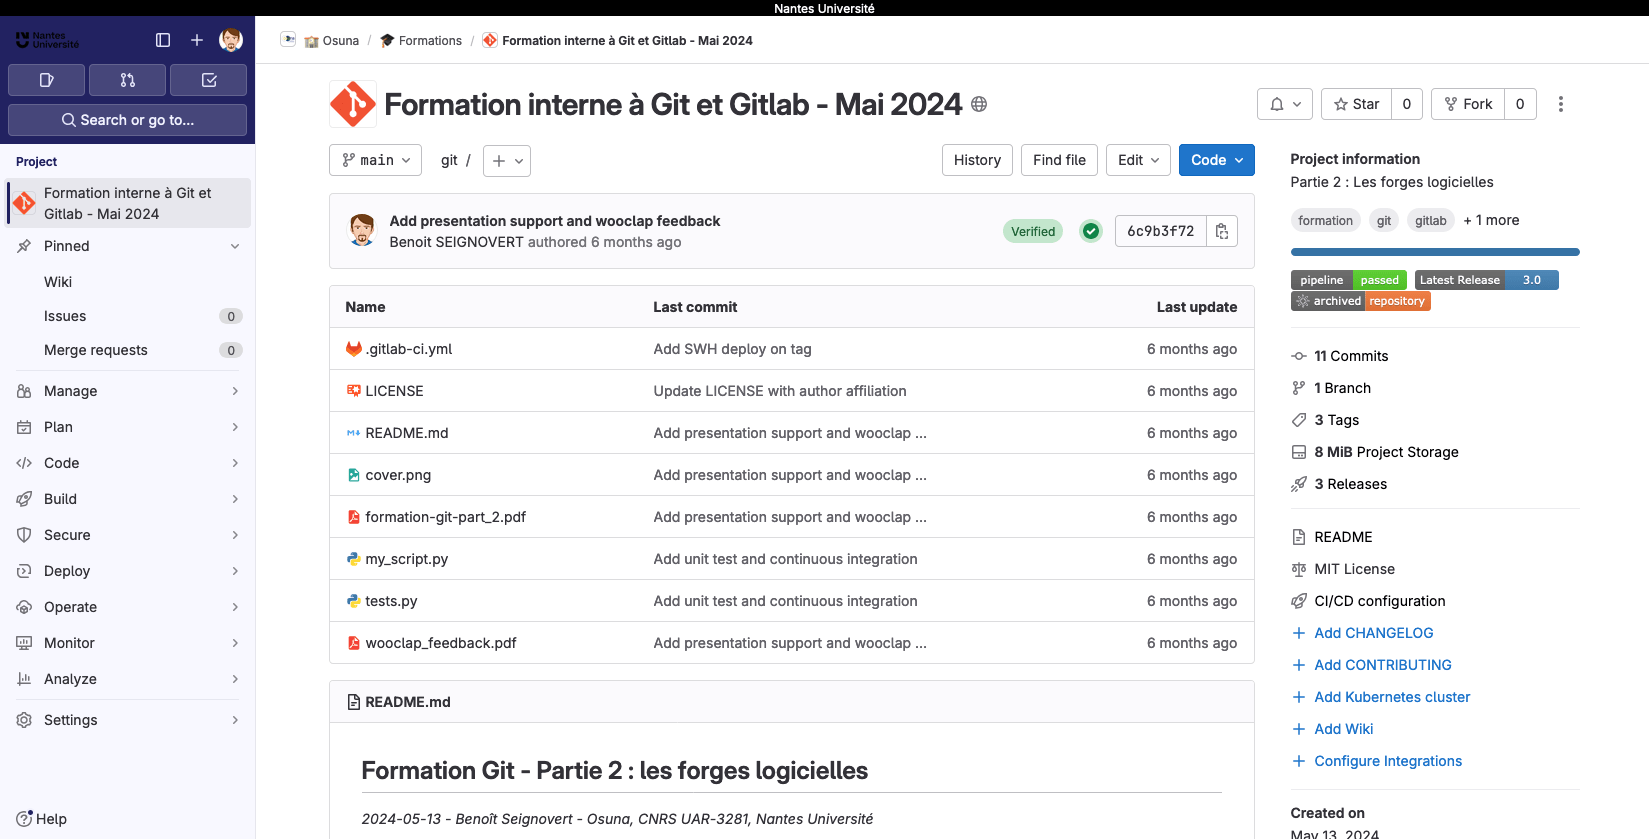This screenshot has width=1649, height=839.
Task: Open merge requests shortcut icon
Action: [128, 80]
